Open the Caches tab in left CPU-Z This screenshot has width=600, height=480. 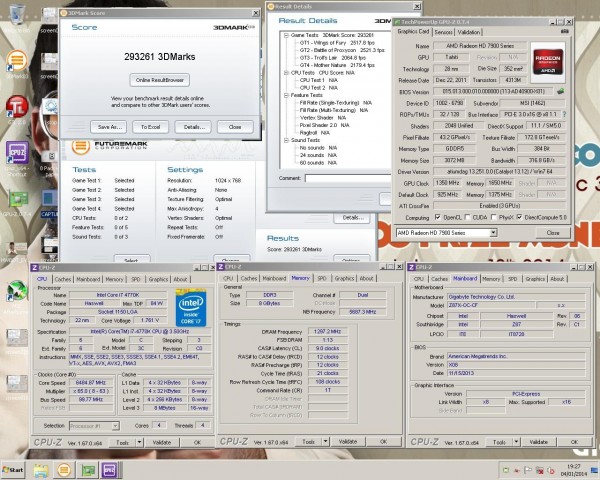pyautogui.click(x=63, y=279)
